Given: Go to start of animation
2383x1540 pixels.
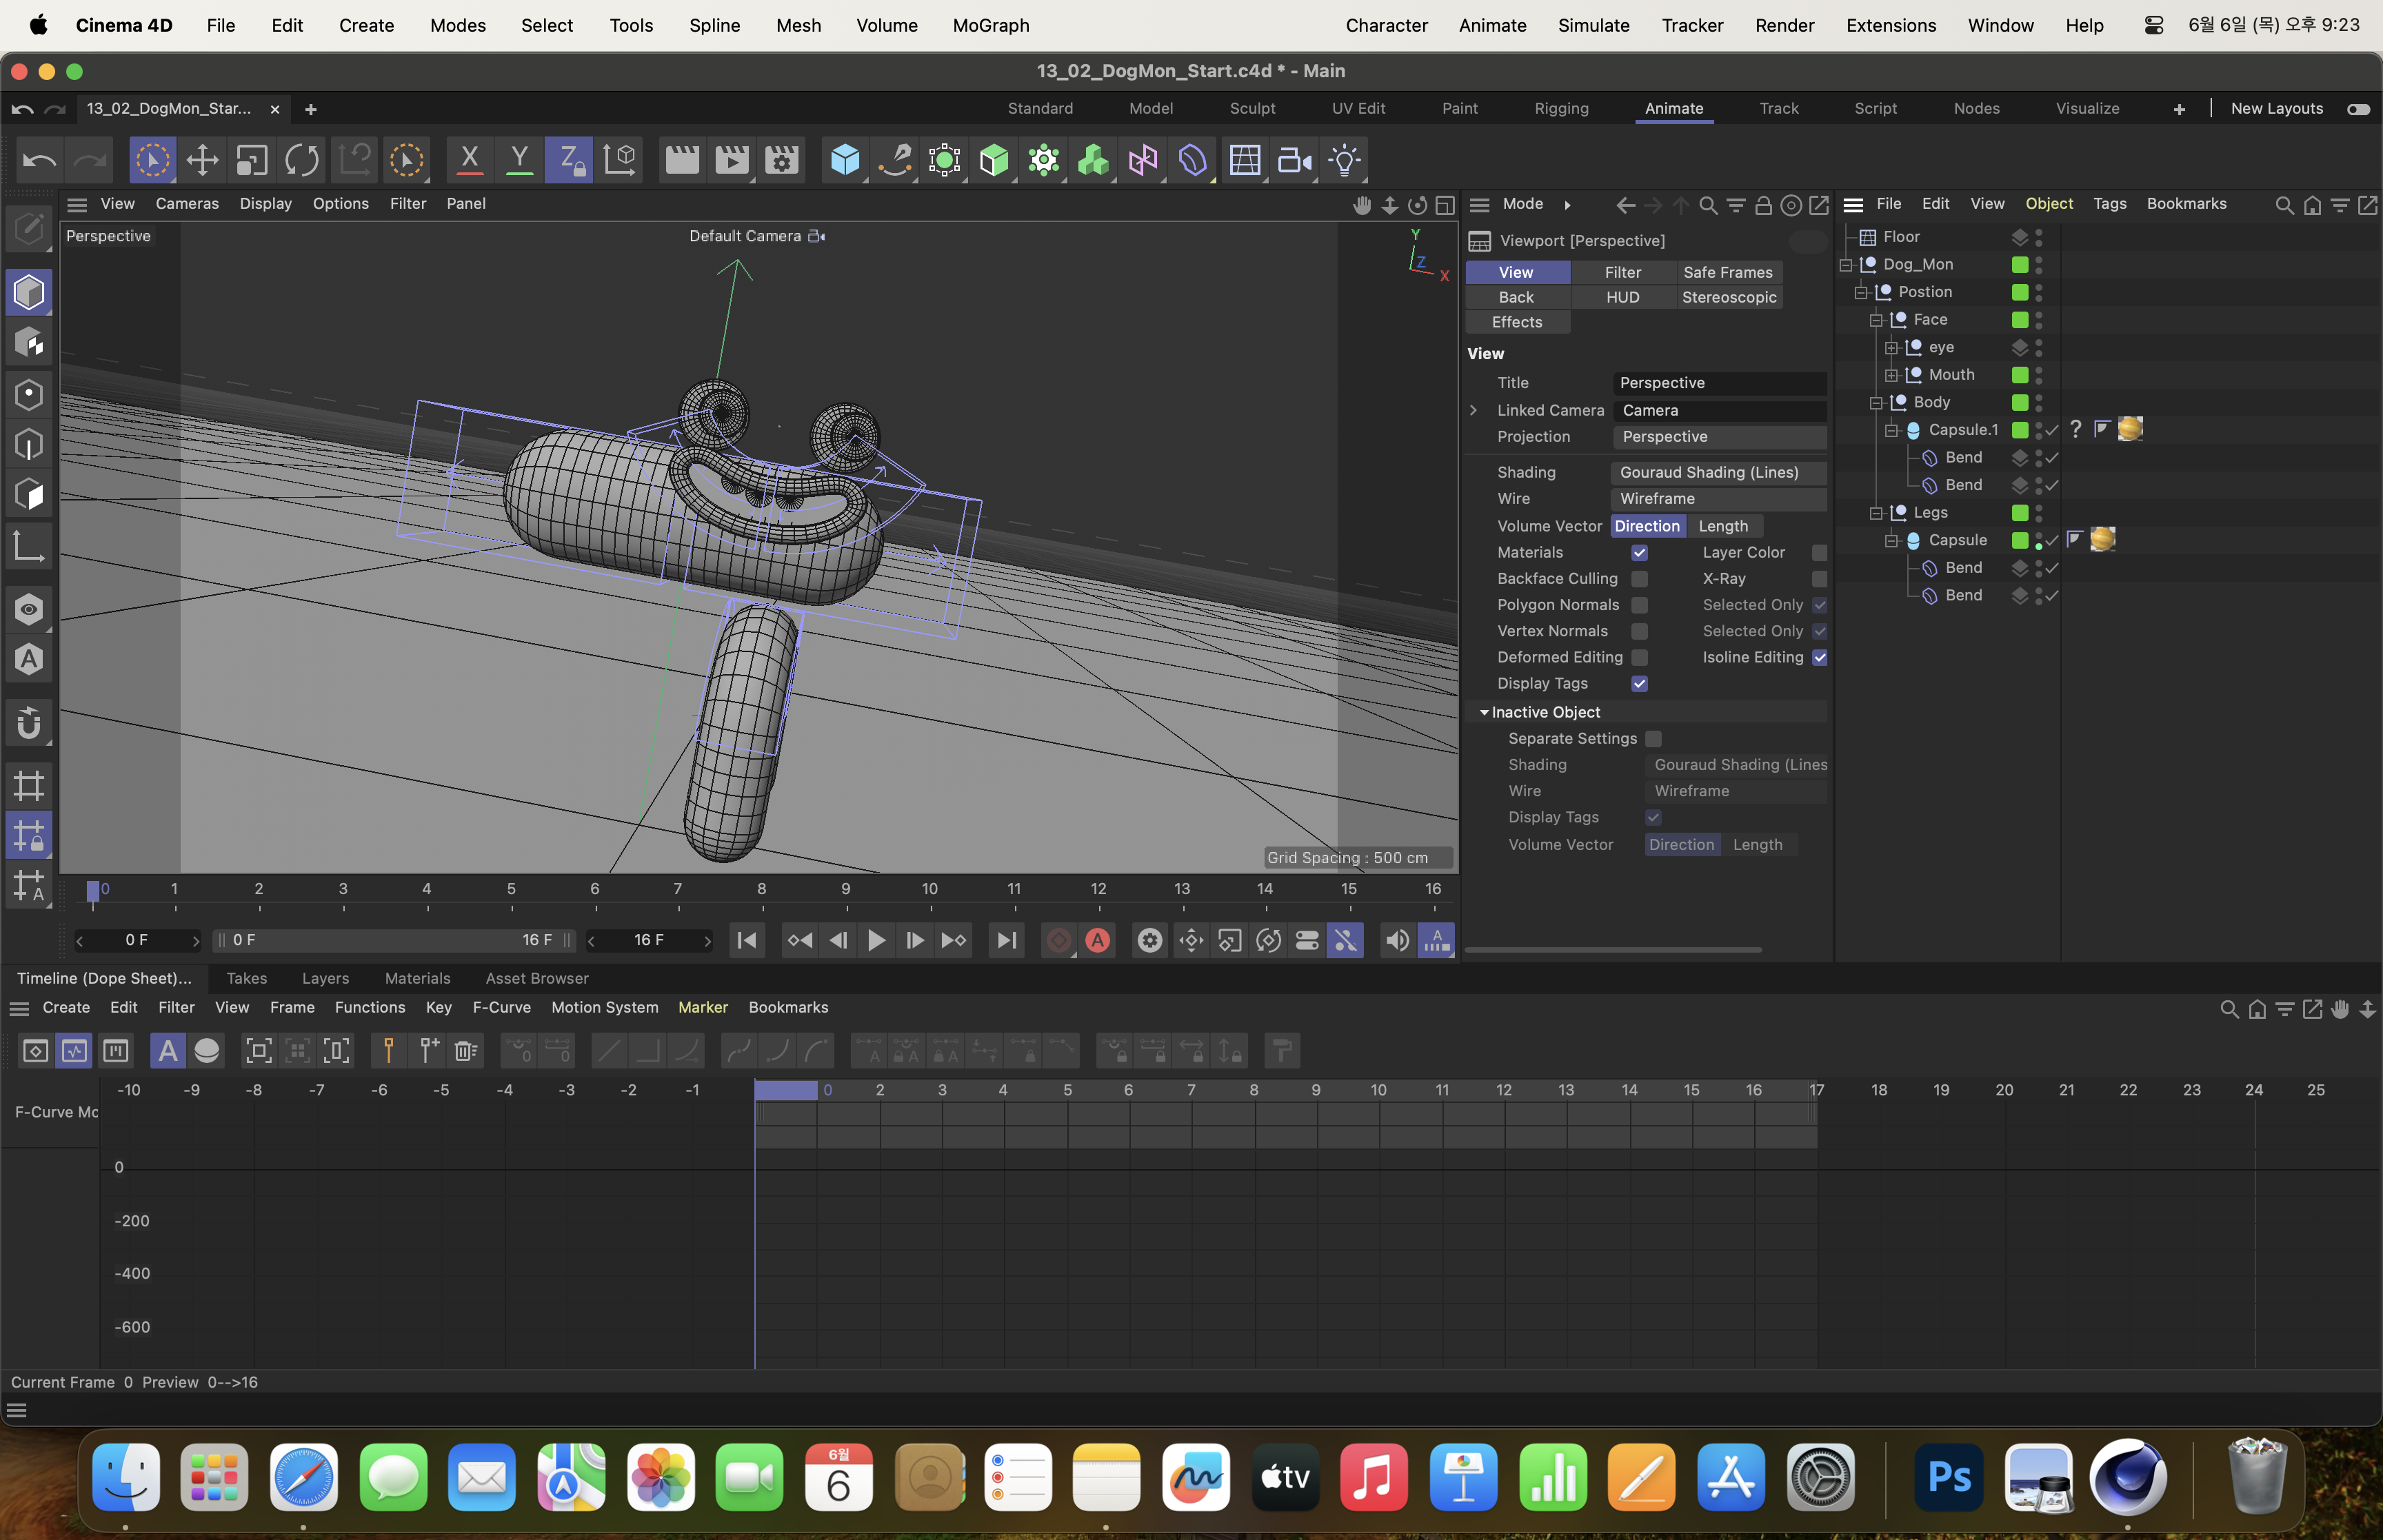Looking at the screenshot, I should 747,940.
